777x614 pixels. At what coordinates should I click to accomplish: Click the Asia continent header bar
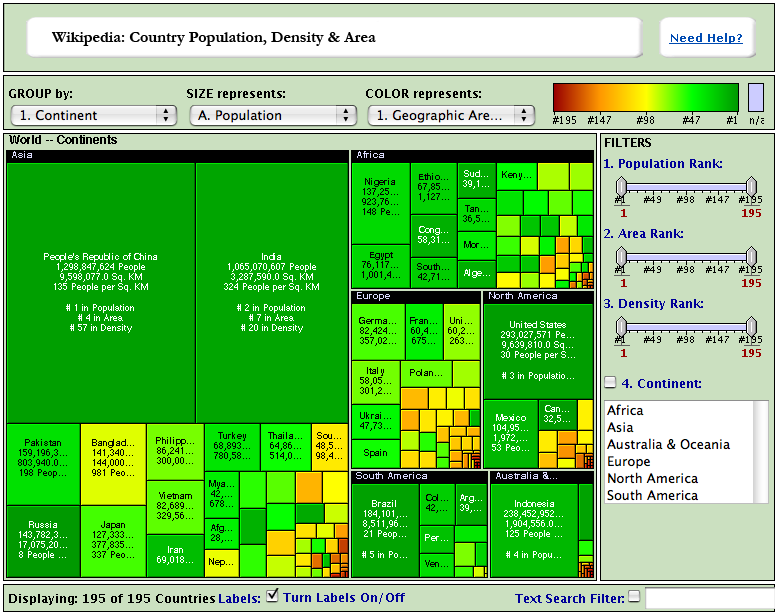click(177, 156)
